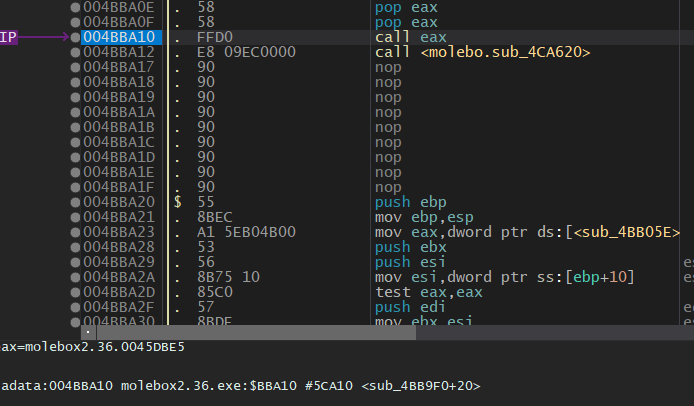Toggle breakpoint dot beside address 004BBA20
The image size is (694, 406).
click(x=75, y=202)
